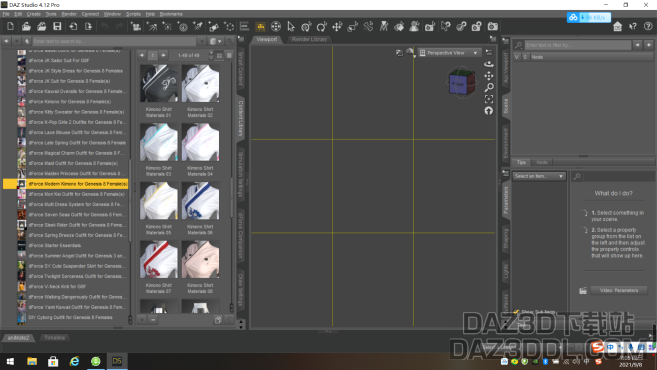Toggle the S selectable column header
The image size is (657, 370).
pos(525,57)
